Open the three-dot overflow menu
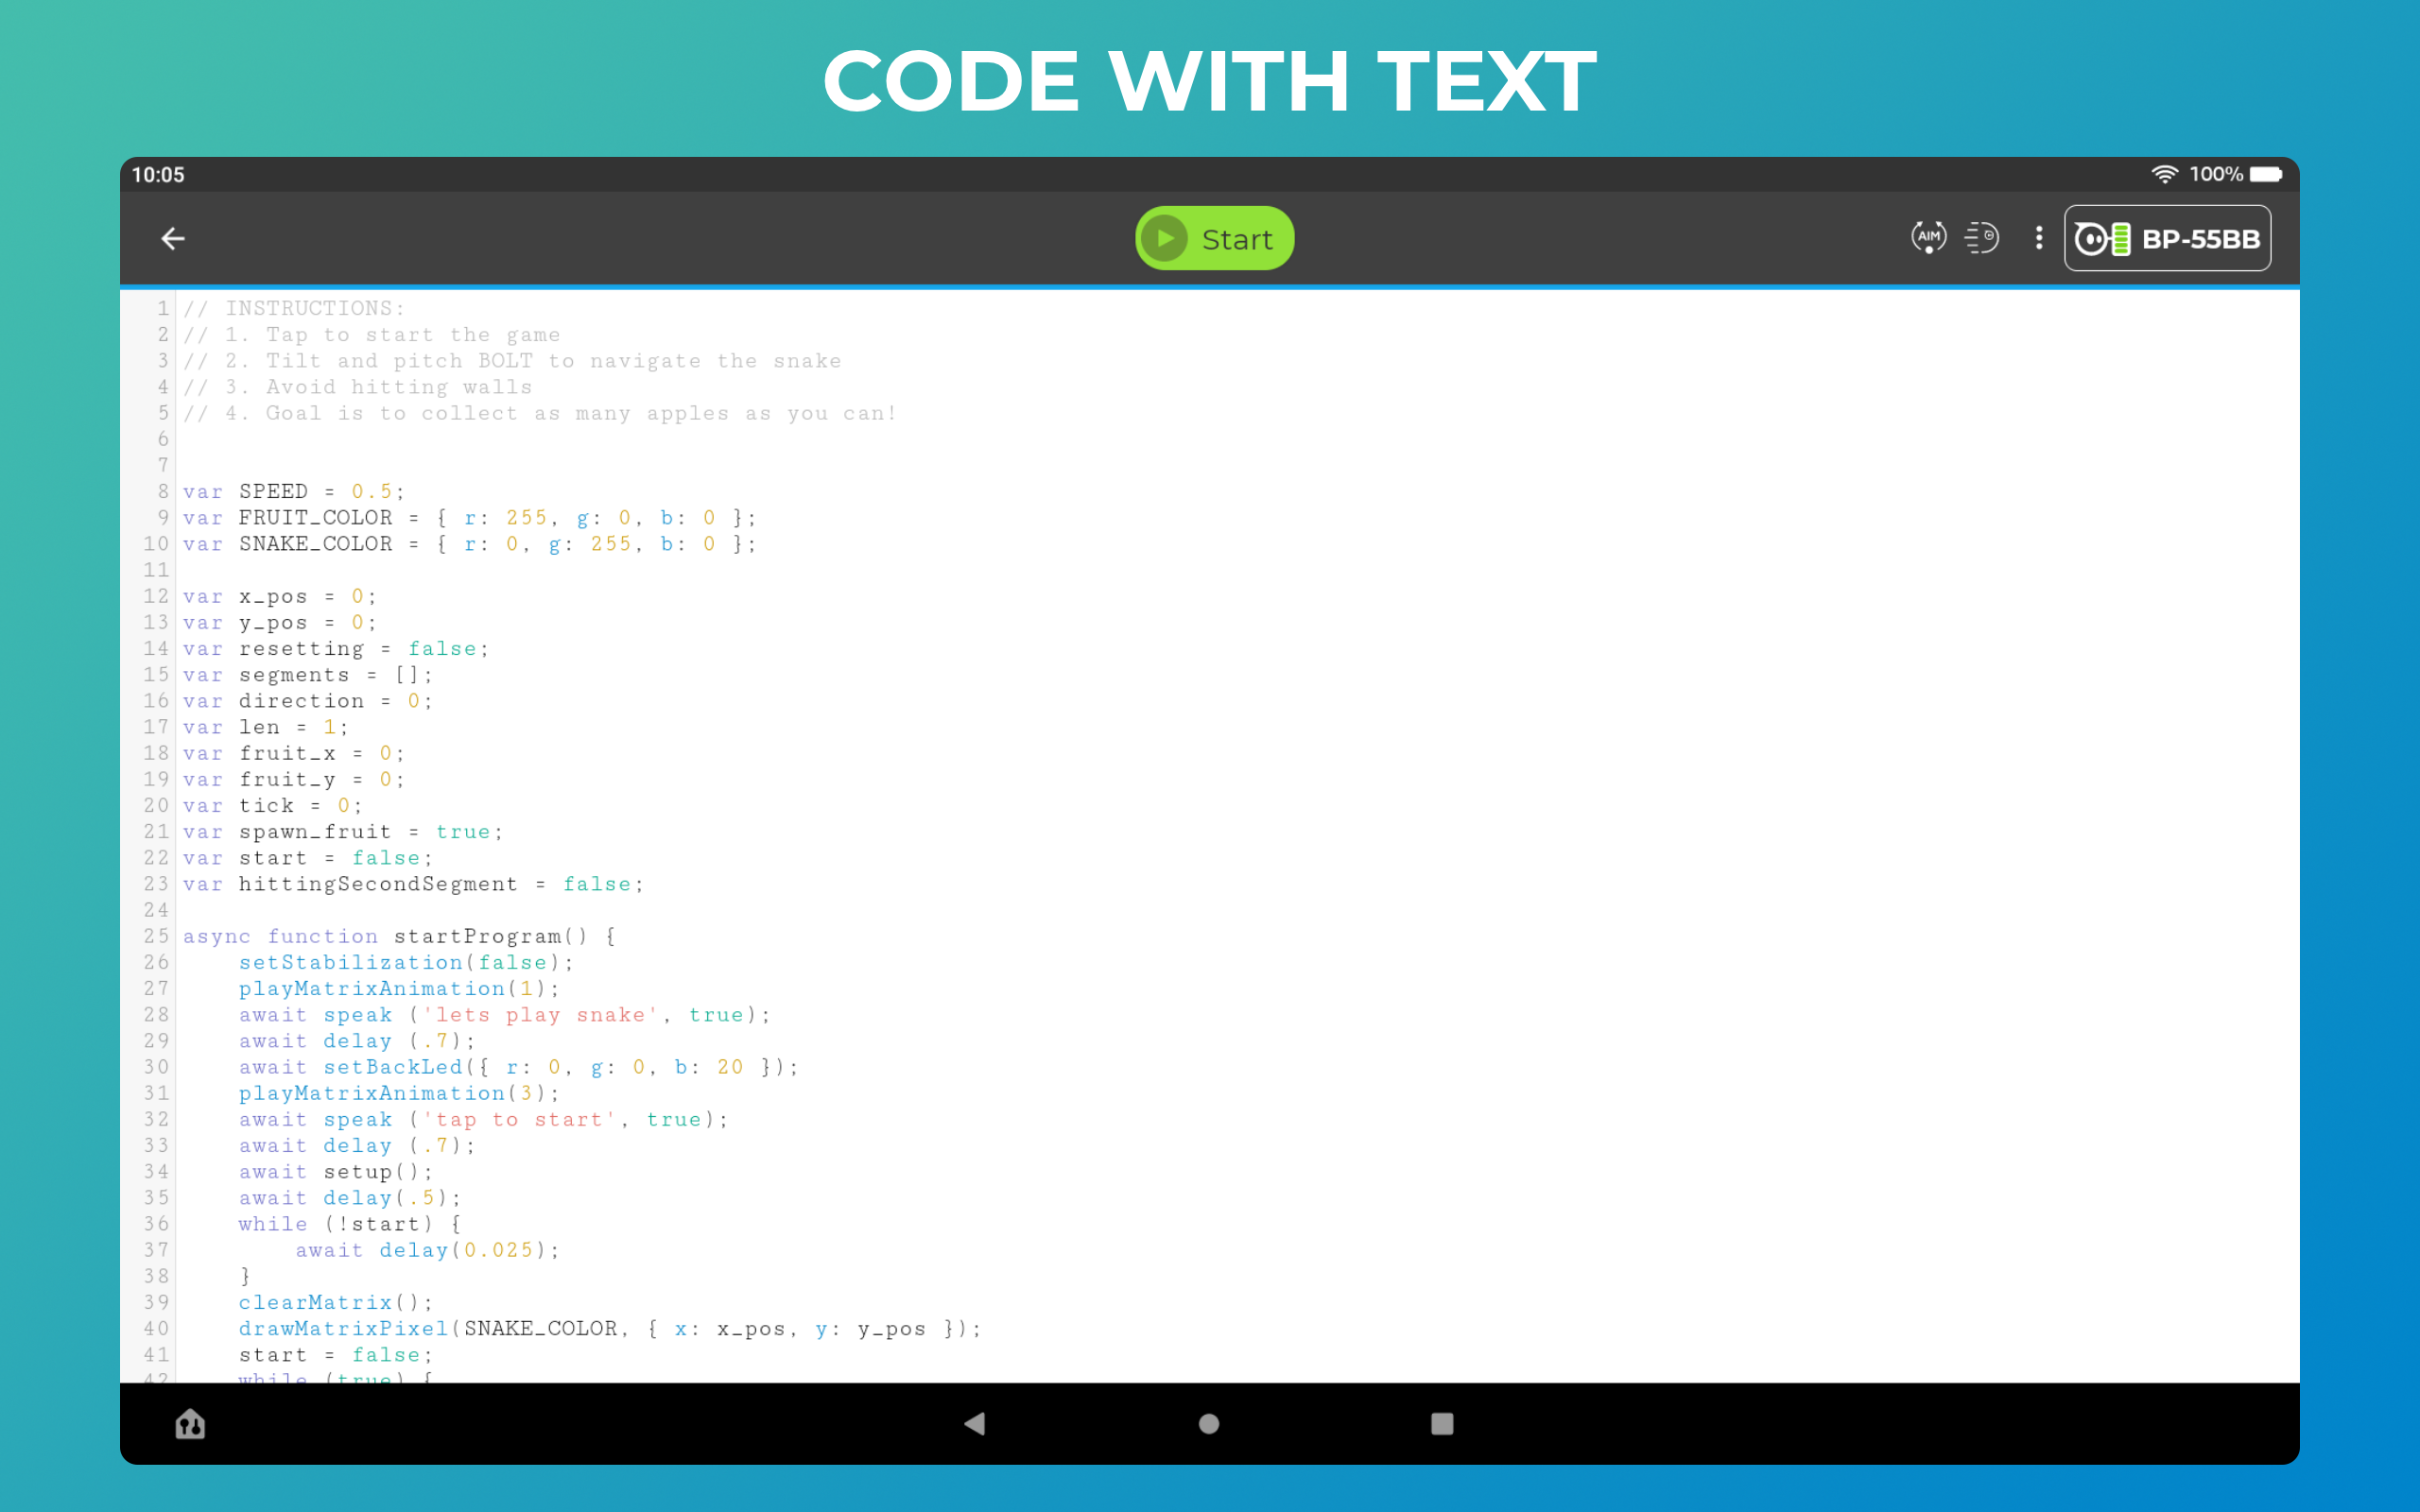Image resolution: width=2420 pixels, height=1512 pixels. click(x=2038, y=238)
